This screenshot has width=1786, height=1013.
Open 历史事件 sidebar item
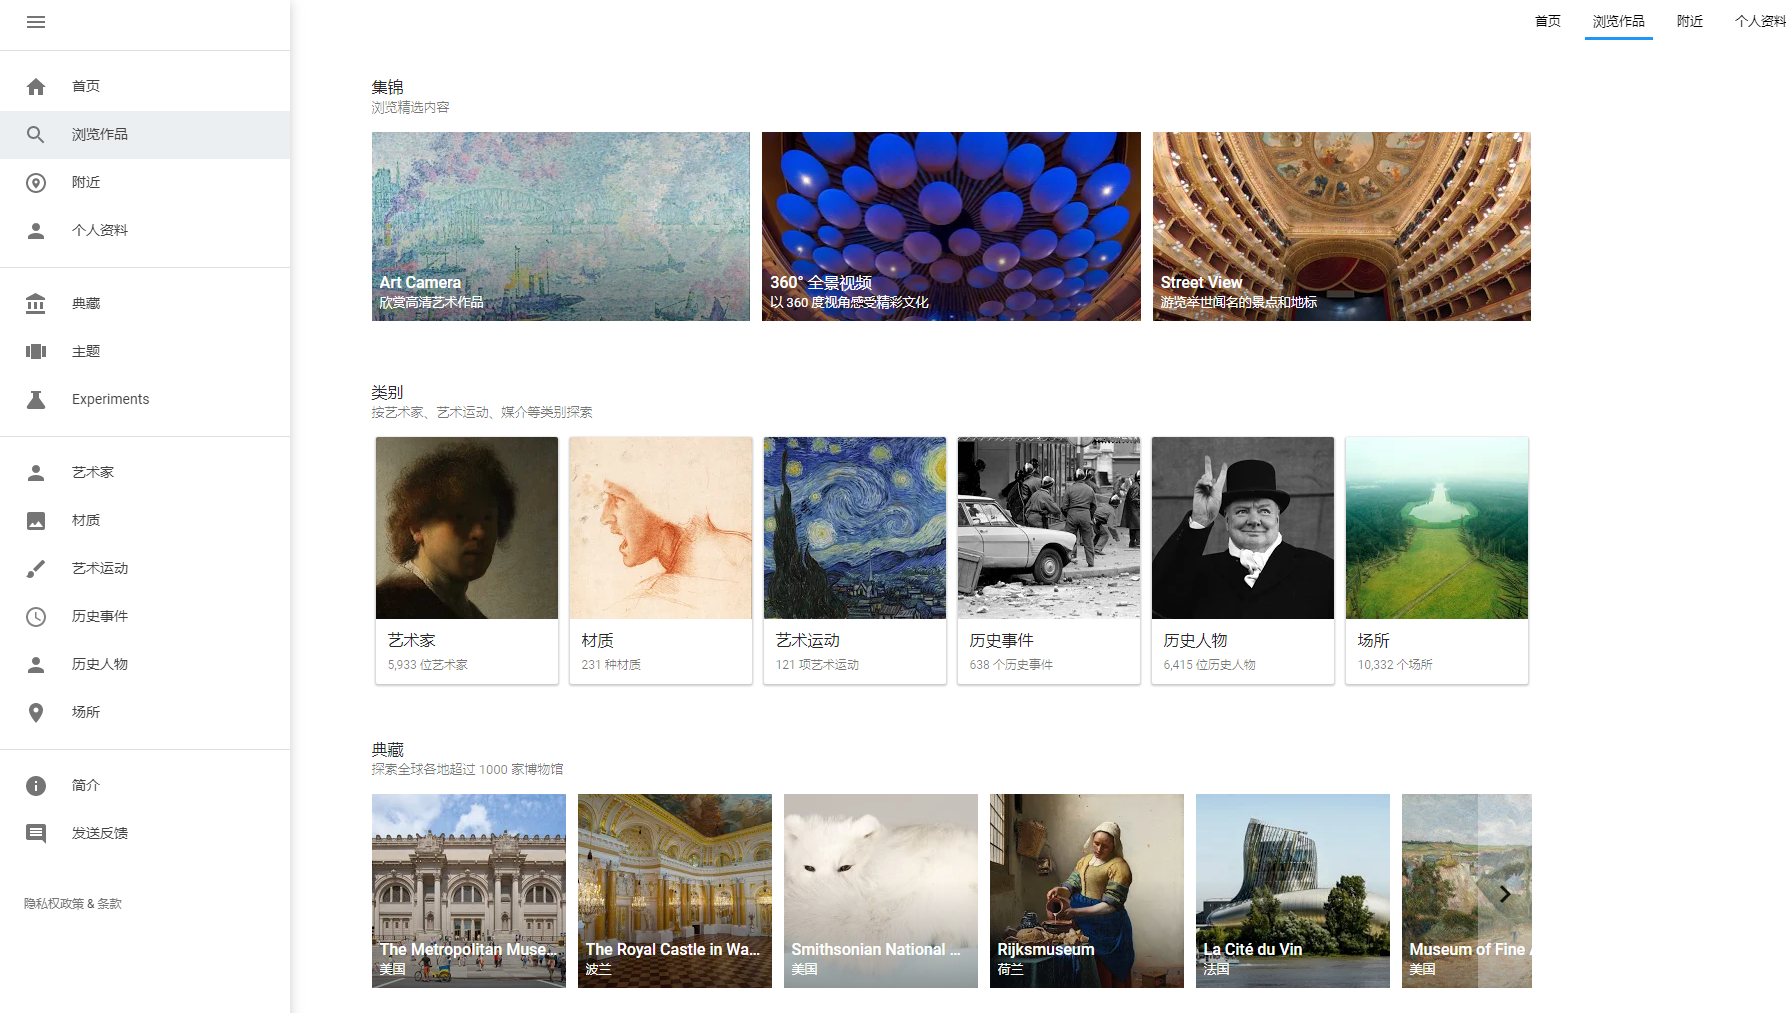[x=145, y=616]
